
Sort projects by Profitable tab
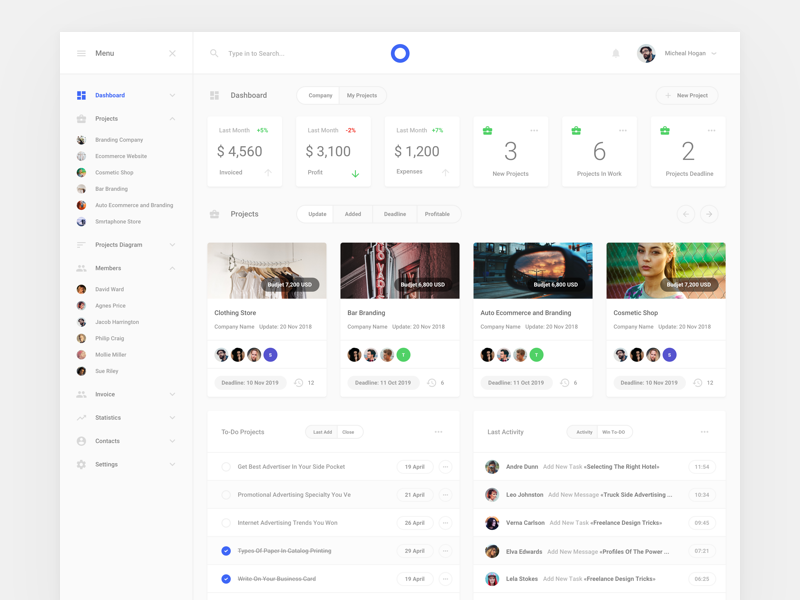437,214
